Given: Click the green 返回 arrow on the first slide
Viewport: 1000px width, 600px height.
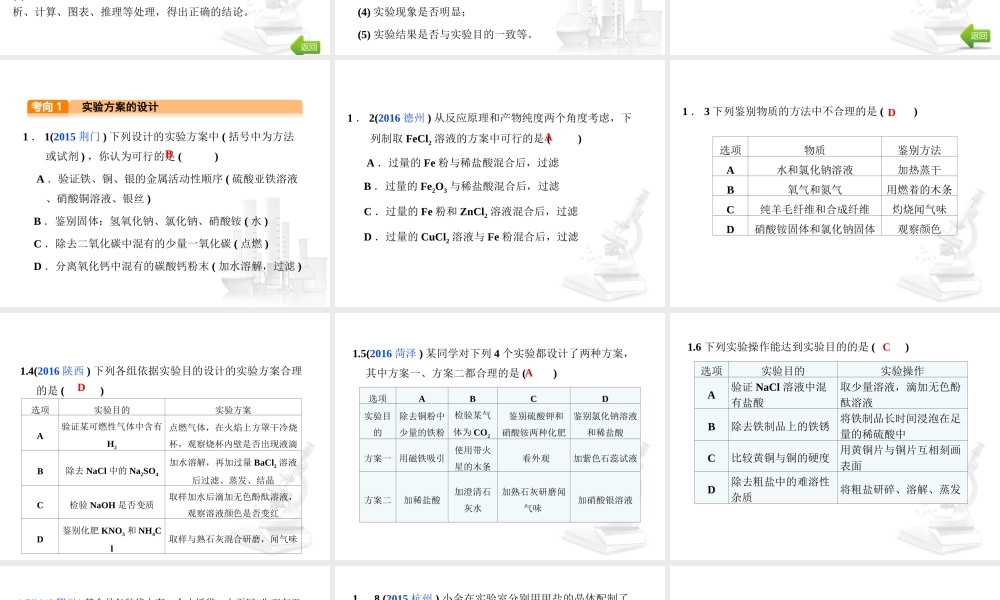Looking at the screenshot, I should click(307, 46).
